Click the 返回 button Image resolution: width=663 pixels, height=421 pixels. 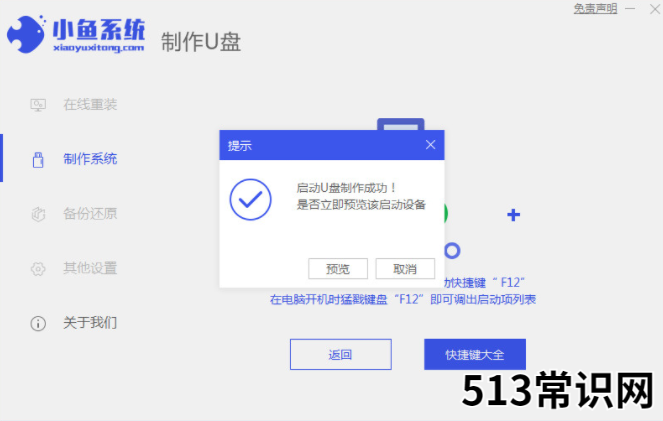pos(341,354)
